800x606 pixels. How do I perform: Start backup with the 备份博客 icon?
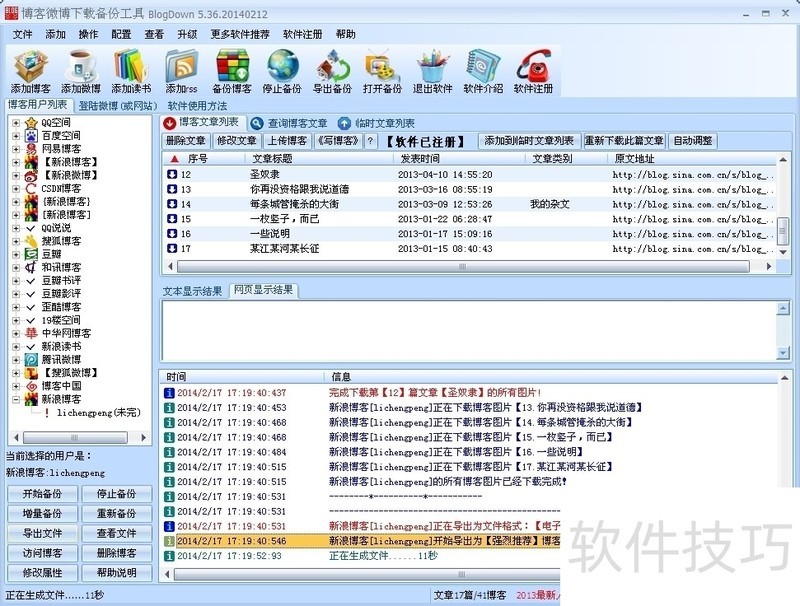pyautogui.click(x=232, y=71)
